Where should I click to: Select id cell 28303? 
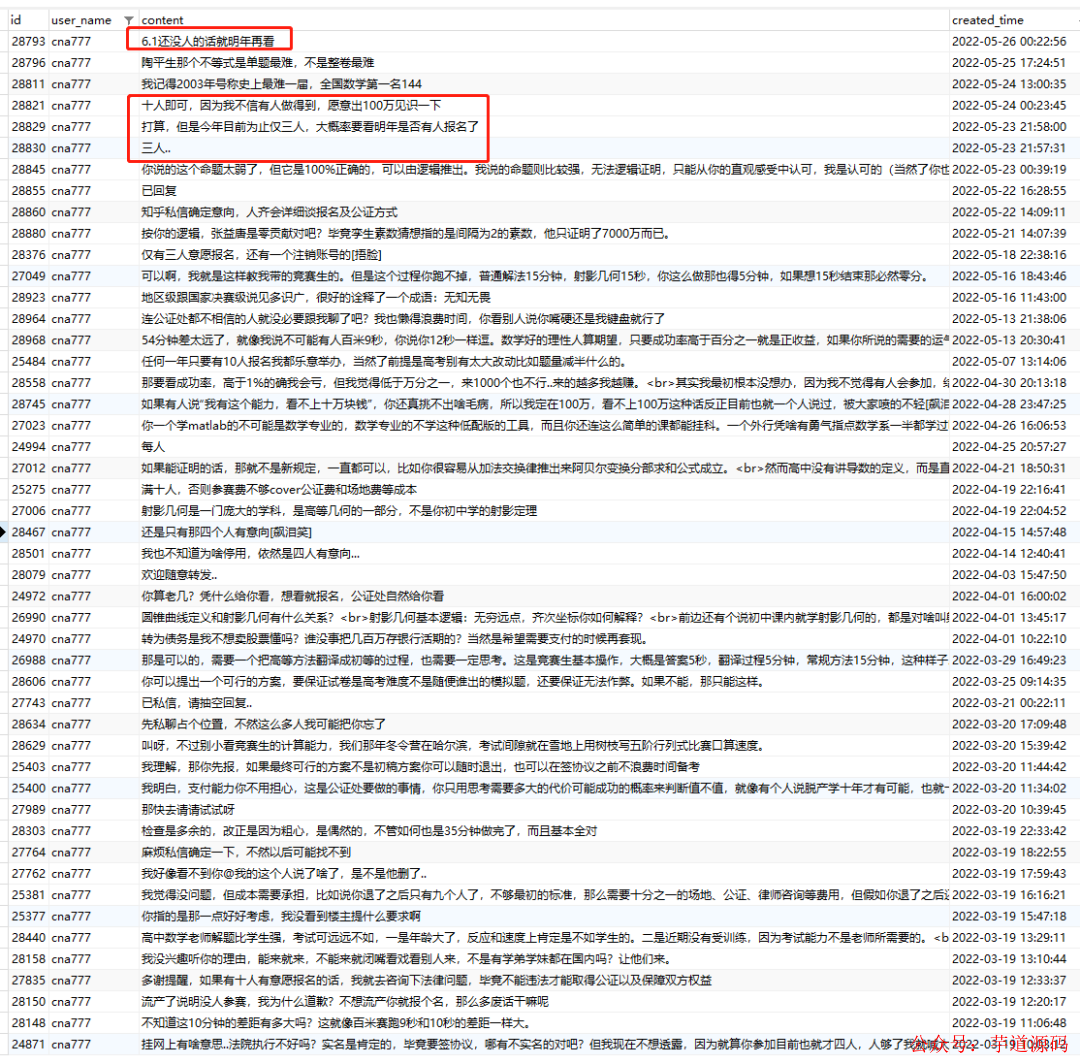tap(28, 831)
